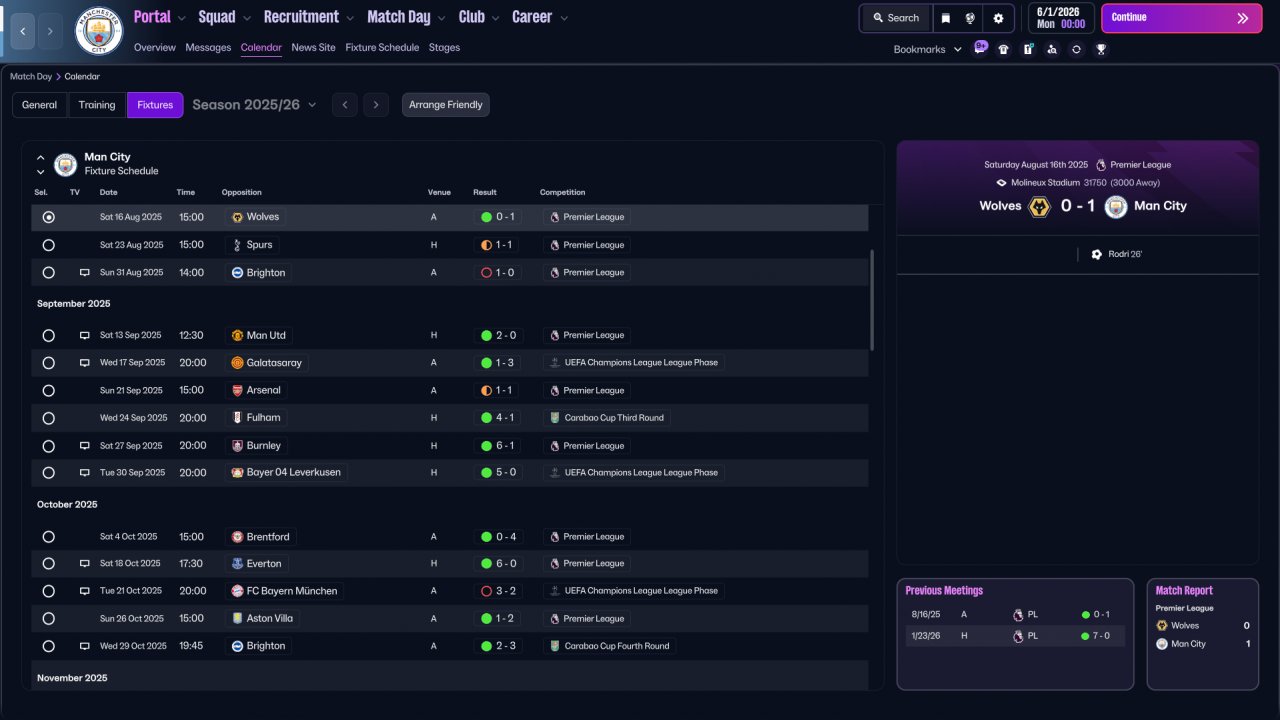Go to previous season with left arrow

[x=344, y=105]
